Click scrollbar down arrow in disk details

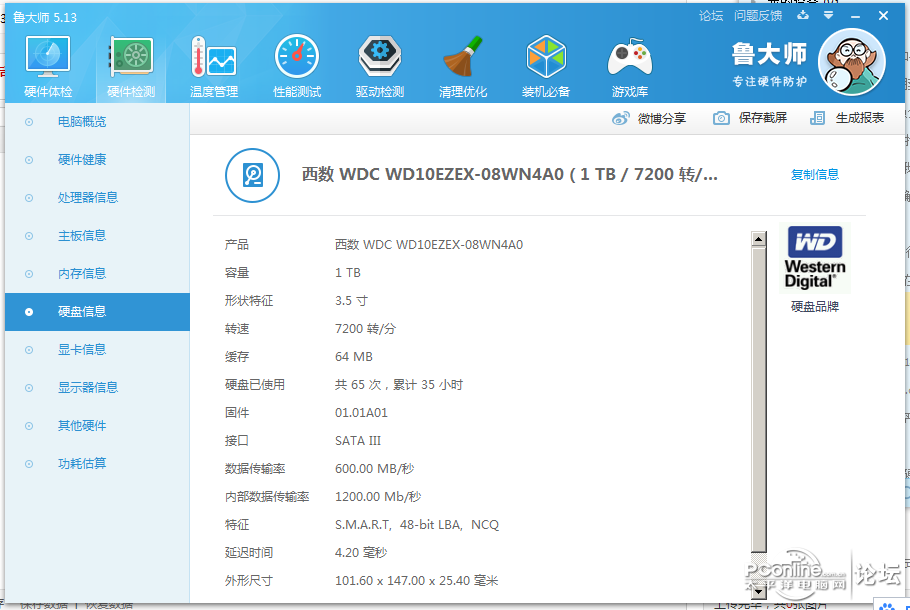tap(759, 591)
